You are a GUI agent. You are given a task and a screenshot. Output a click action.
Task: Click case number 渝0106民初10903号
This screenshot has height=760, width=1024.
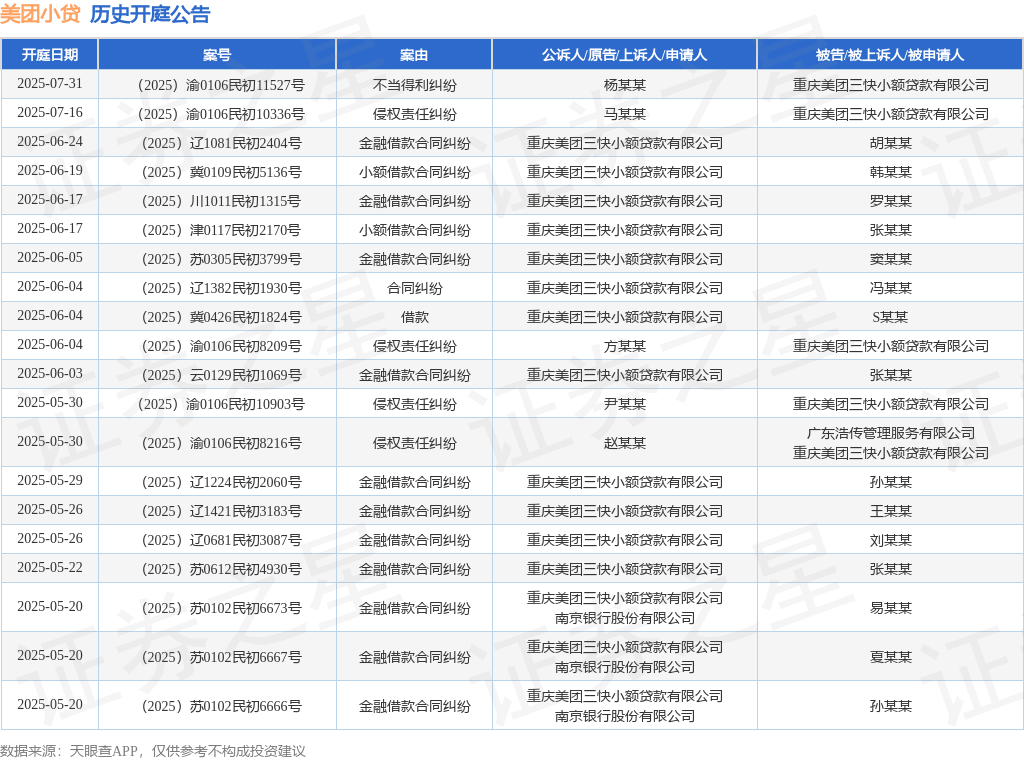pyautogui.click(x=221, y=404)
